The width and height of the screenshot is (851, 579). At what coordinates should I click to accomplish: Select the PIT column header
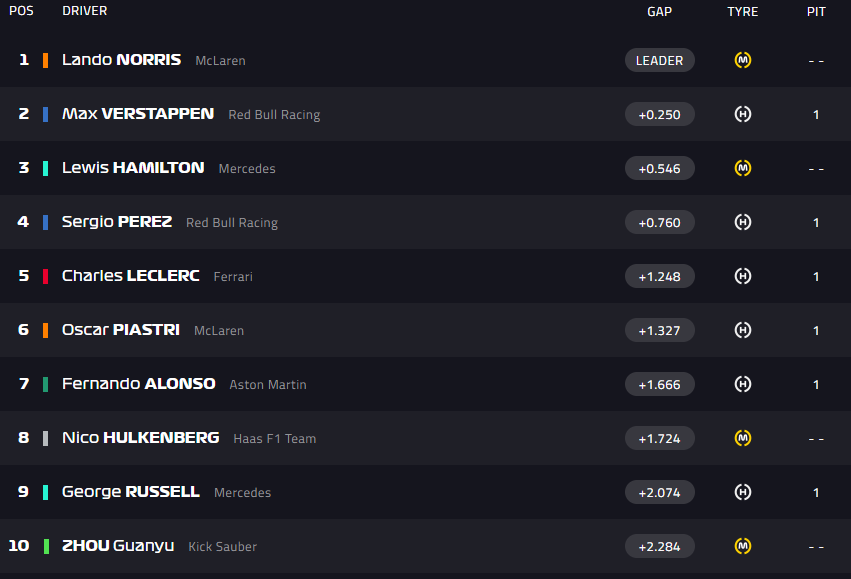[816, 11]
